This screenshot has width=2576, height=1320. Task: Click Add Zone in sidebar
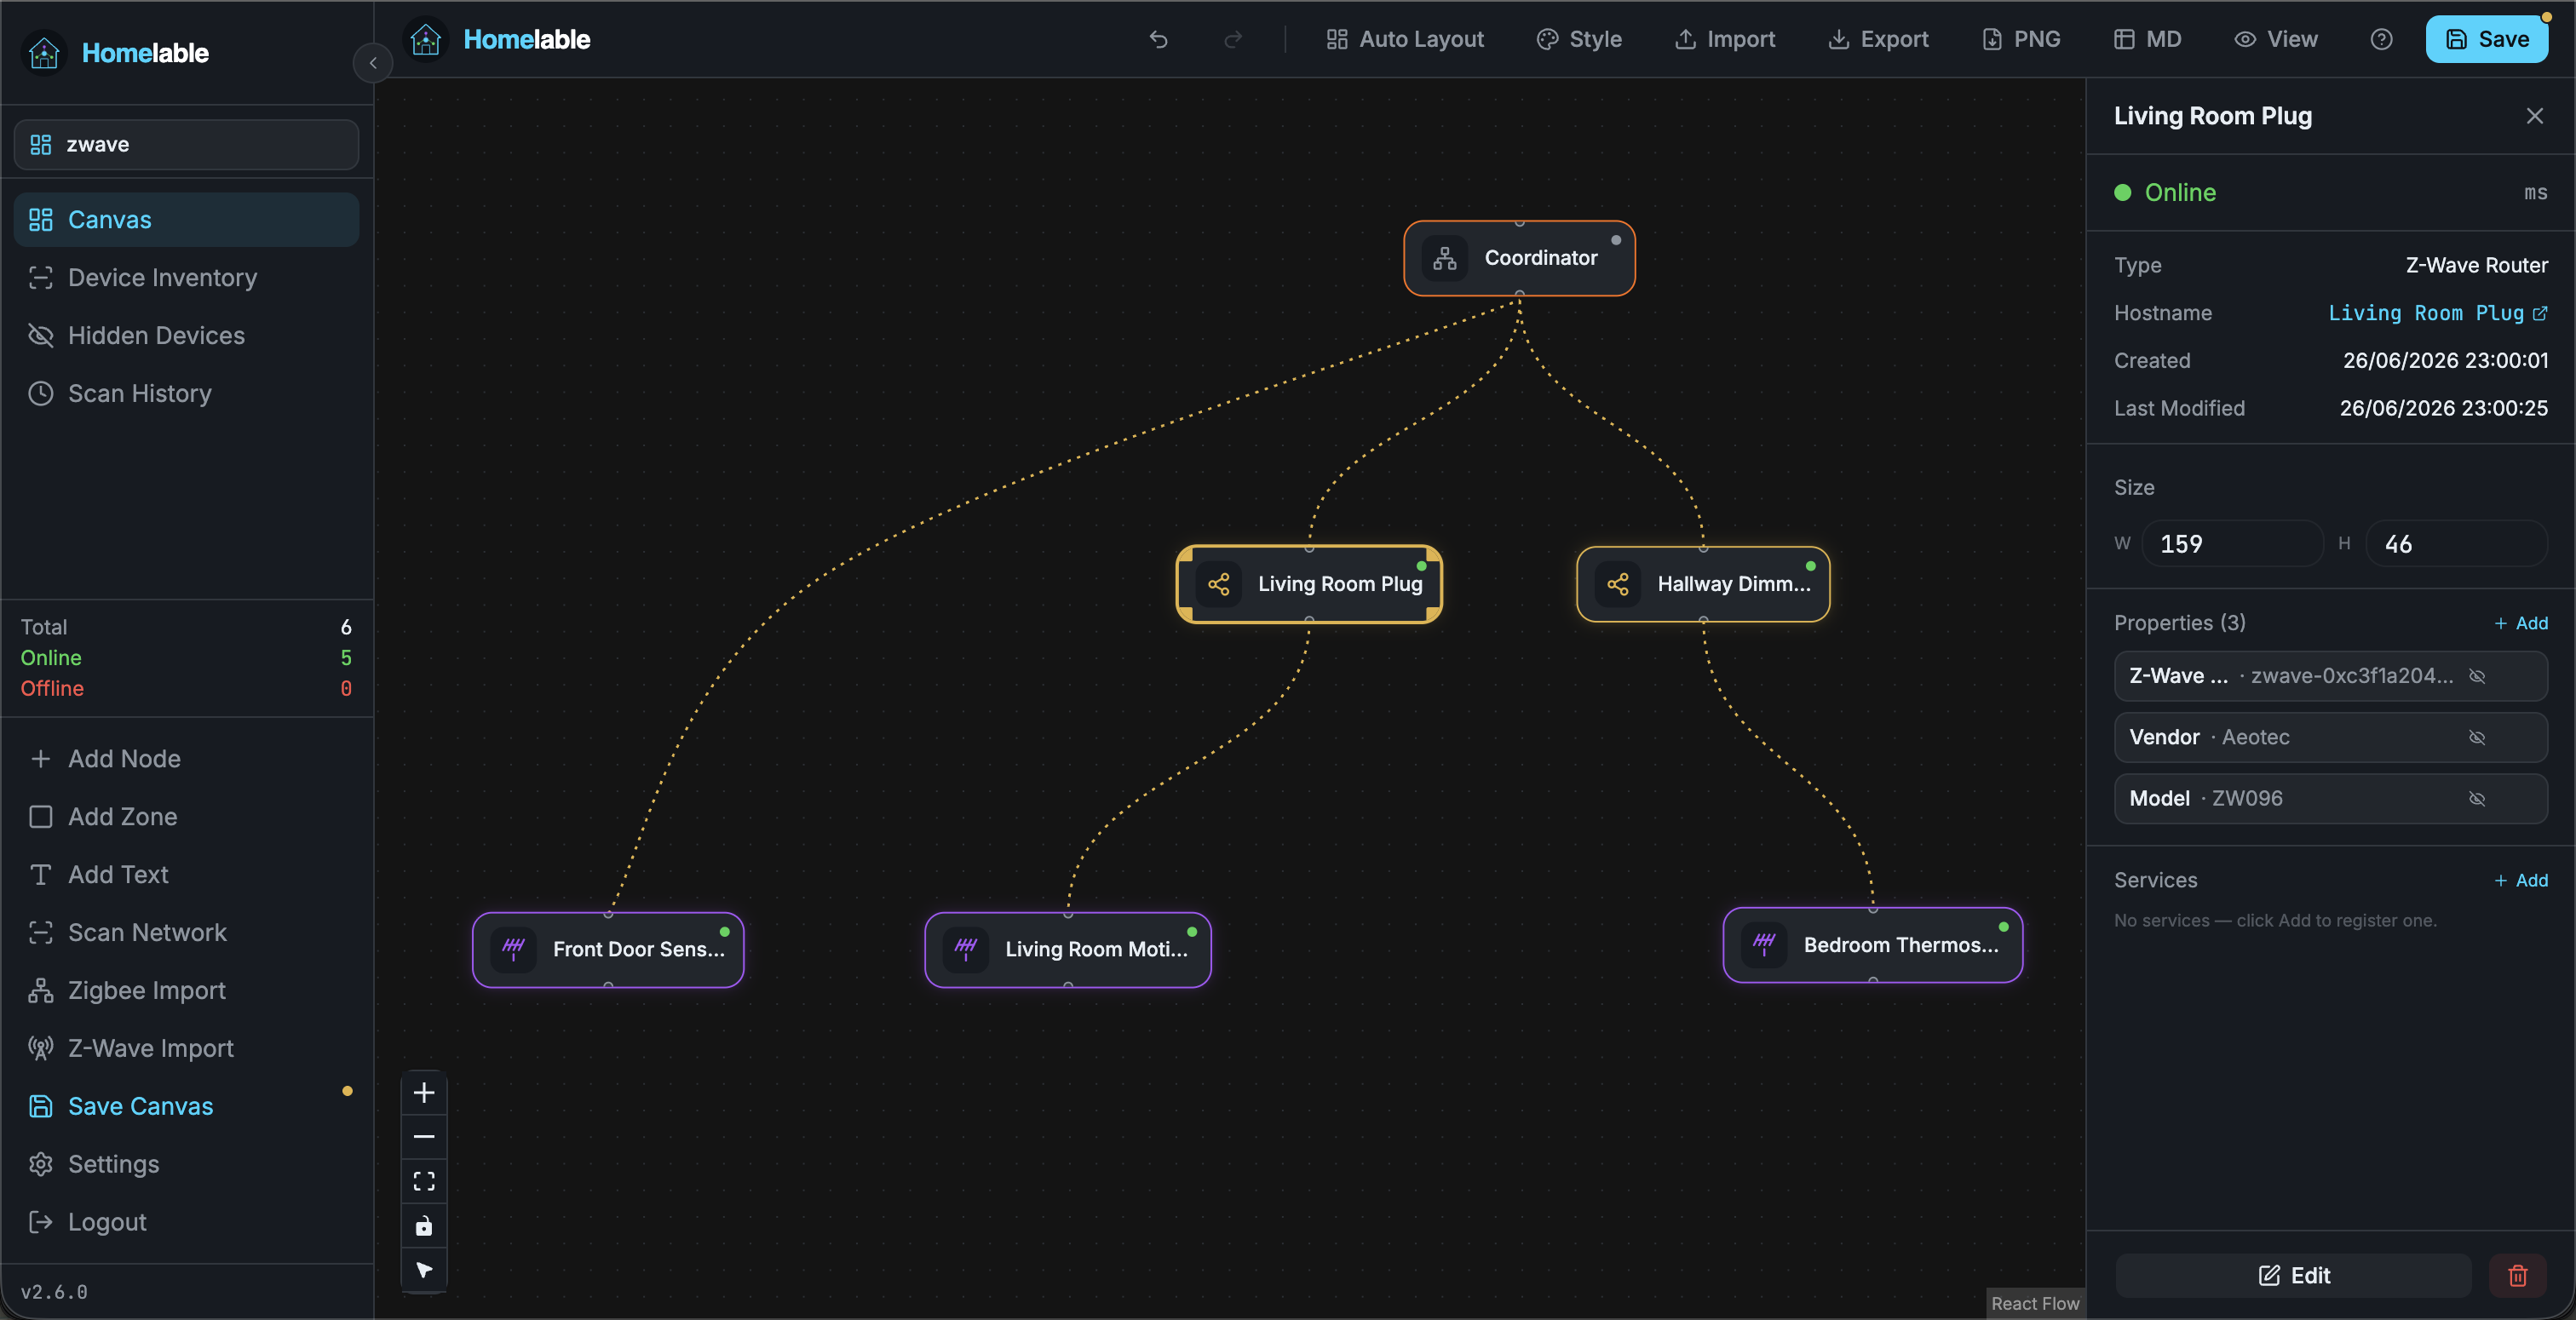pyautogui.click(x=186, y=817)
